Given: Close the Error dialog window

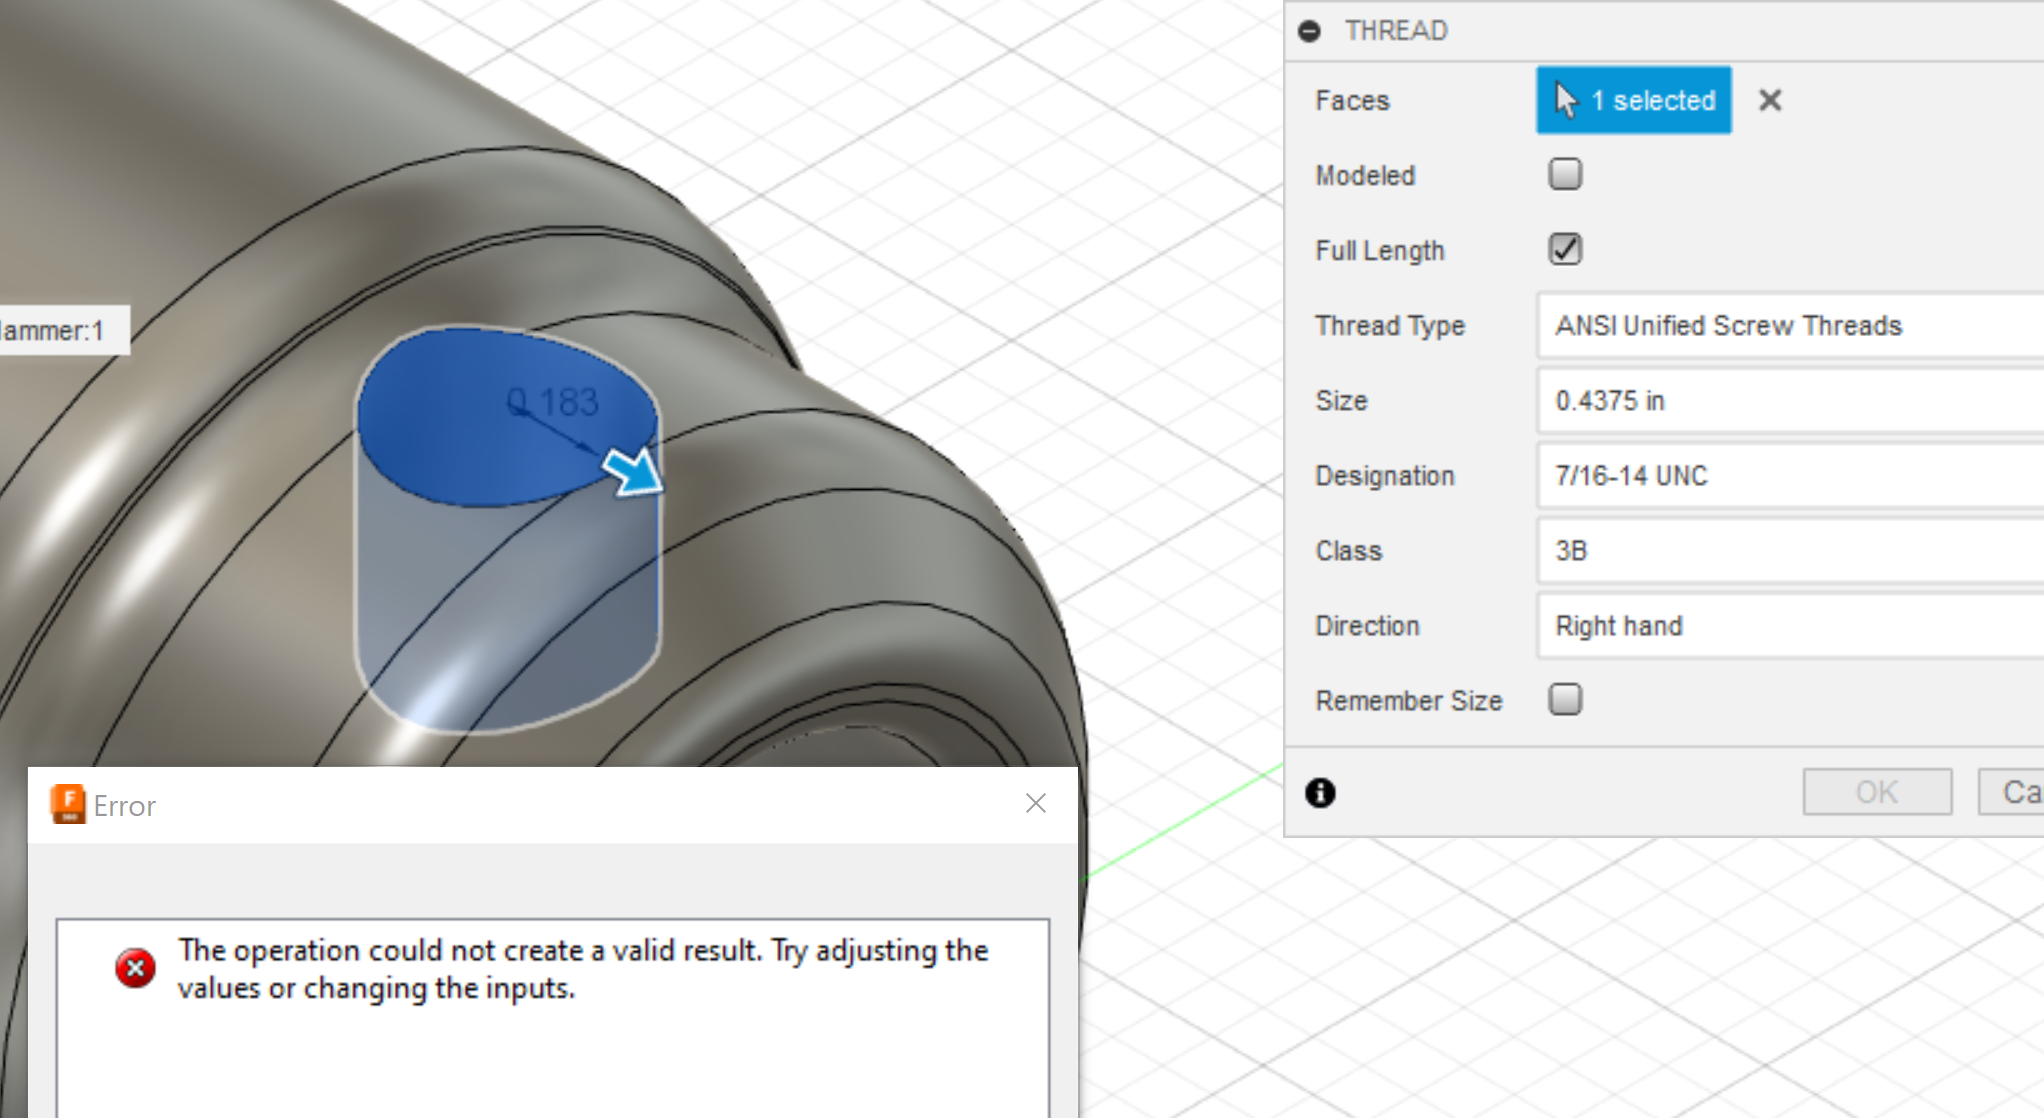Looking at the screenshot, I should (1035, 803).
